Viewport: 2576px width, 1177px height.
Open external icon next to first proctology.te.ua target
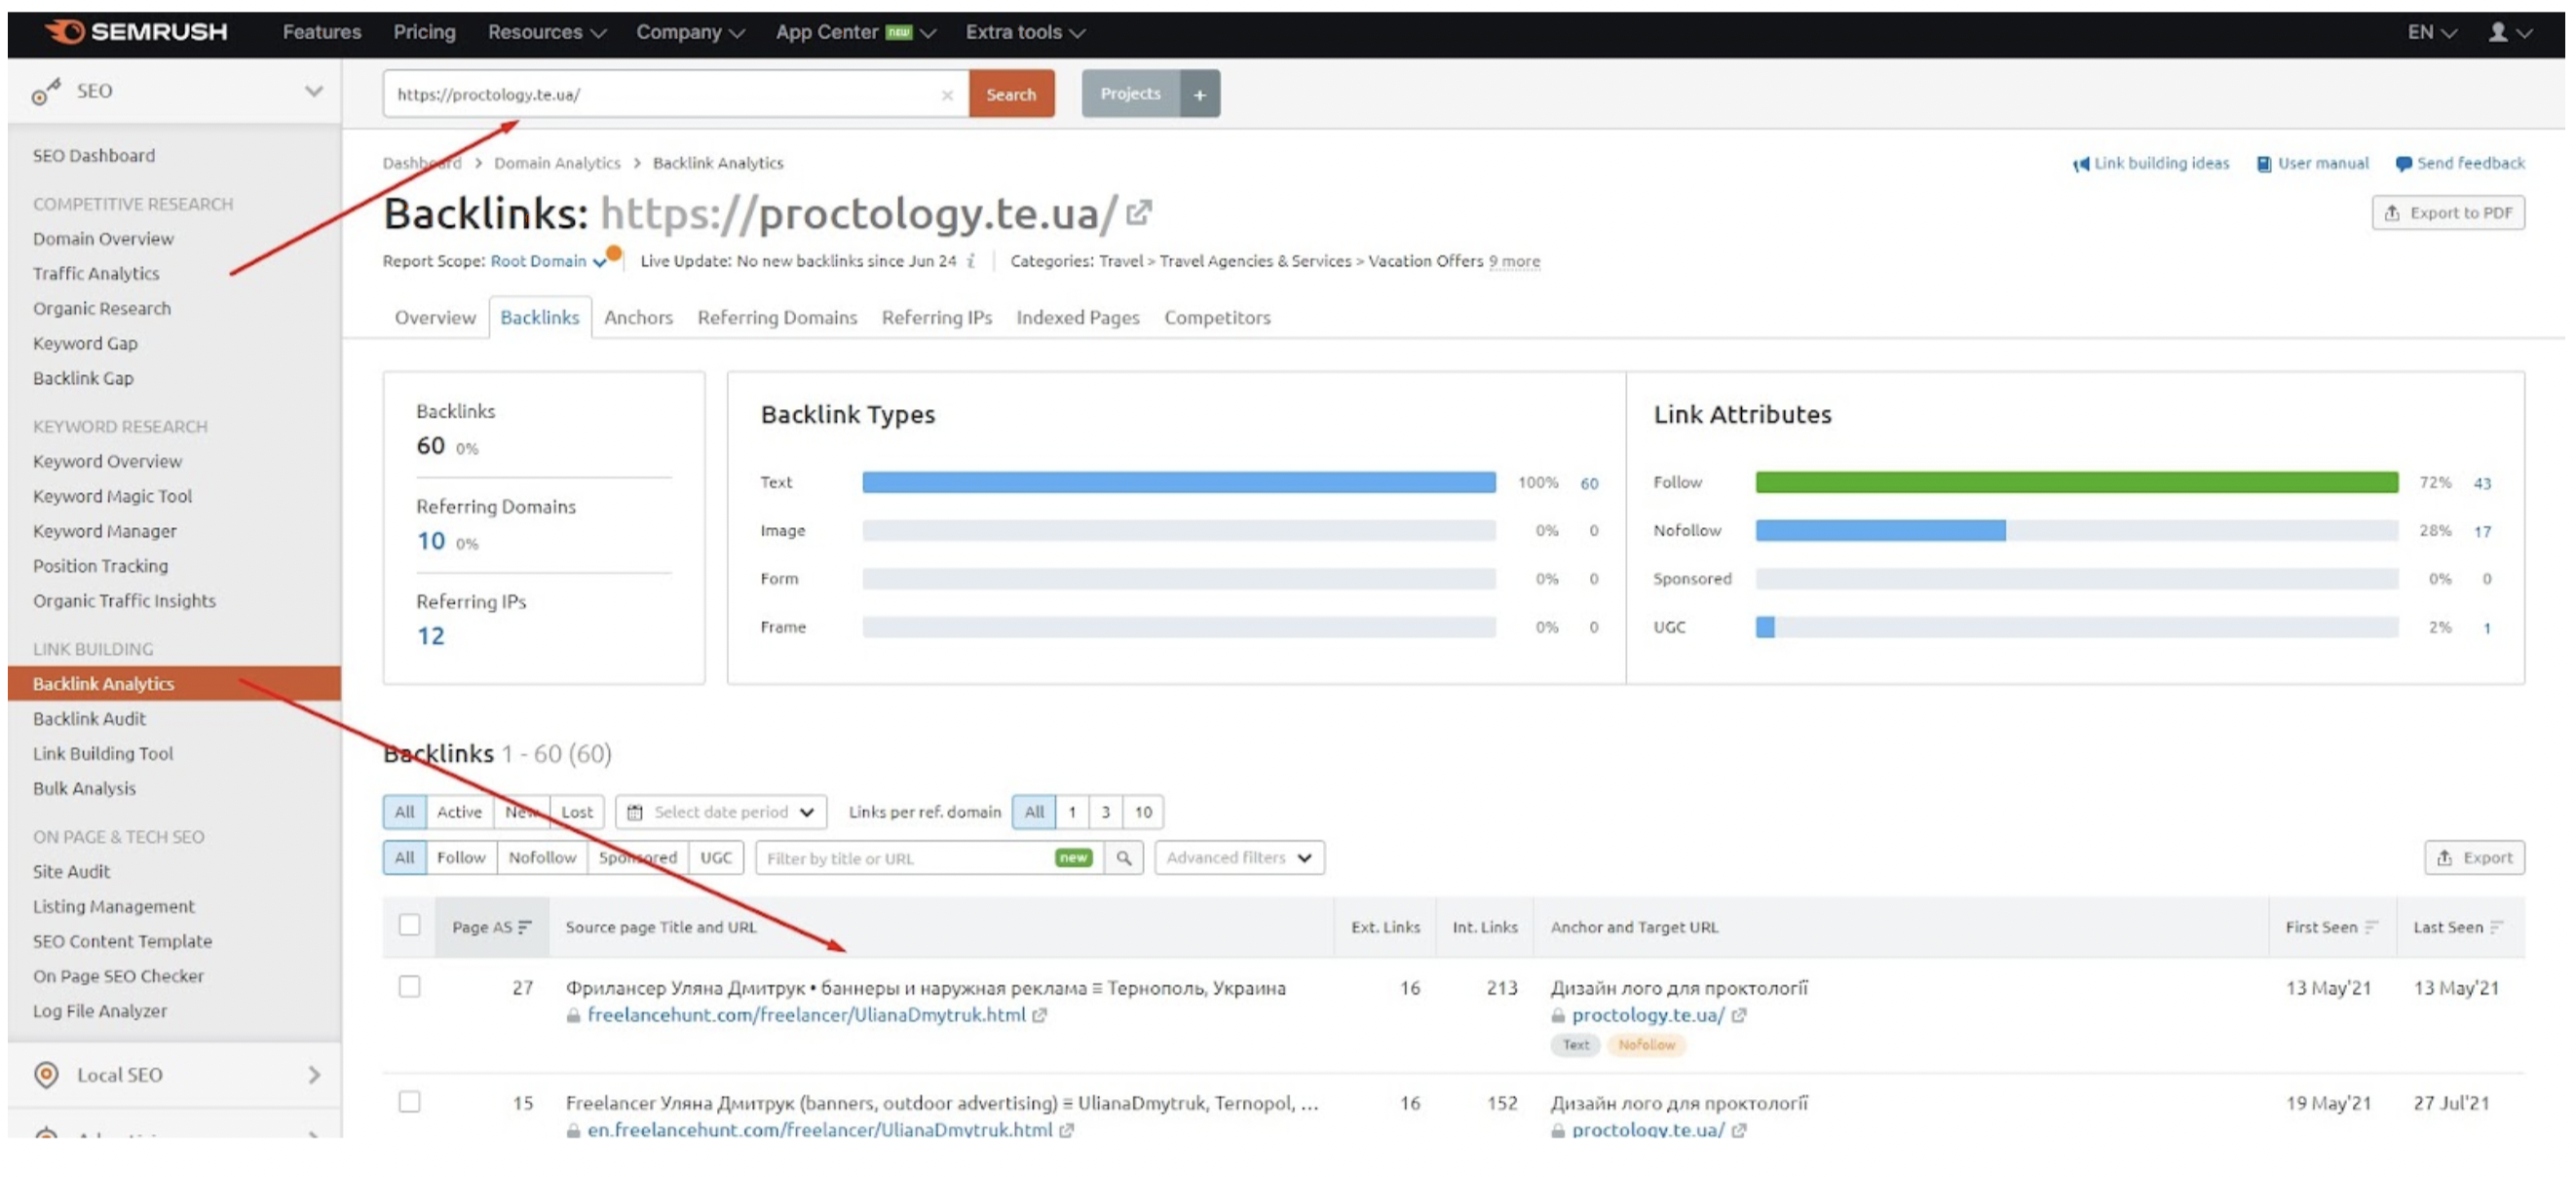pos(1738,1015)
